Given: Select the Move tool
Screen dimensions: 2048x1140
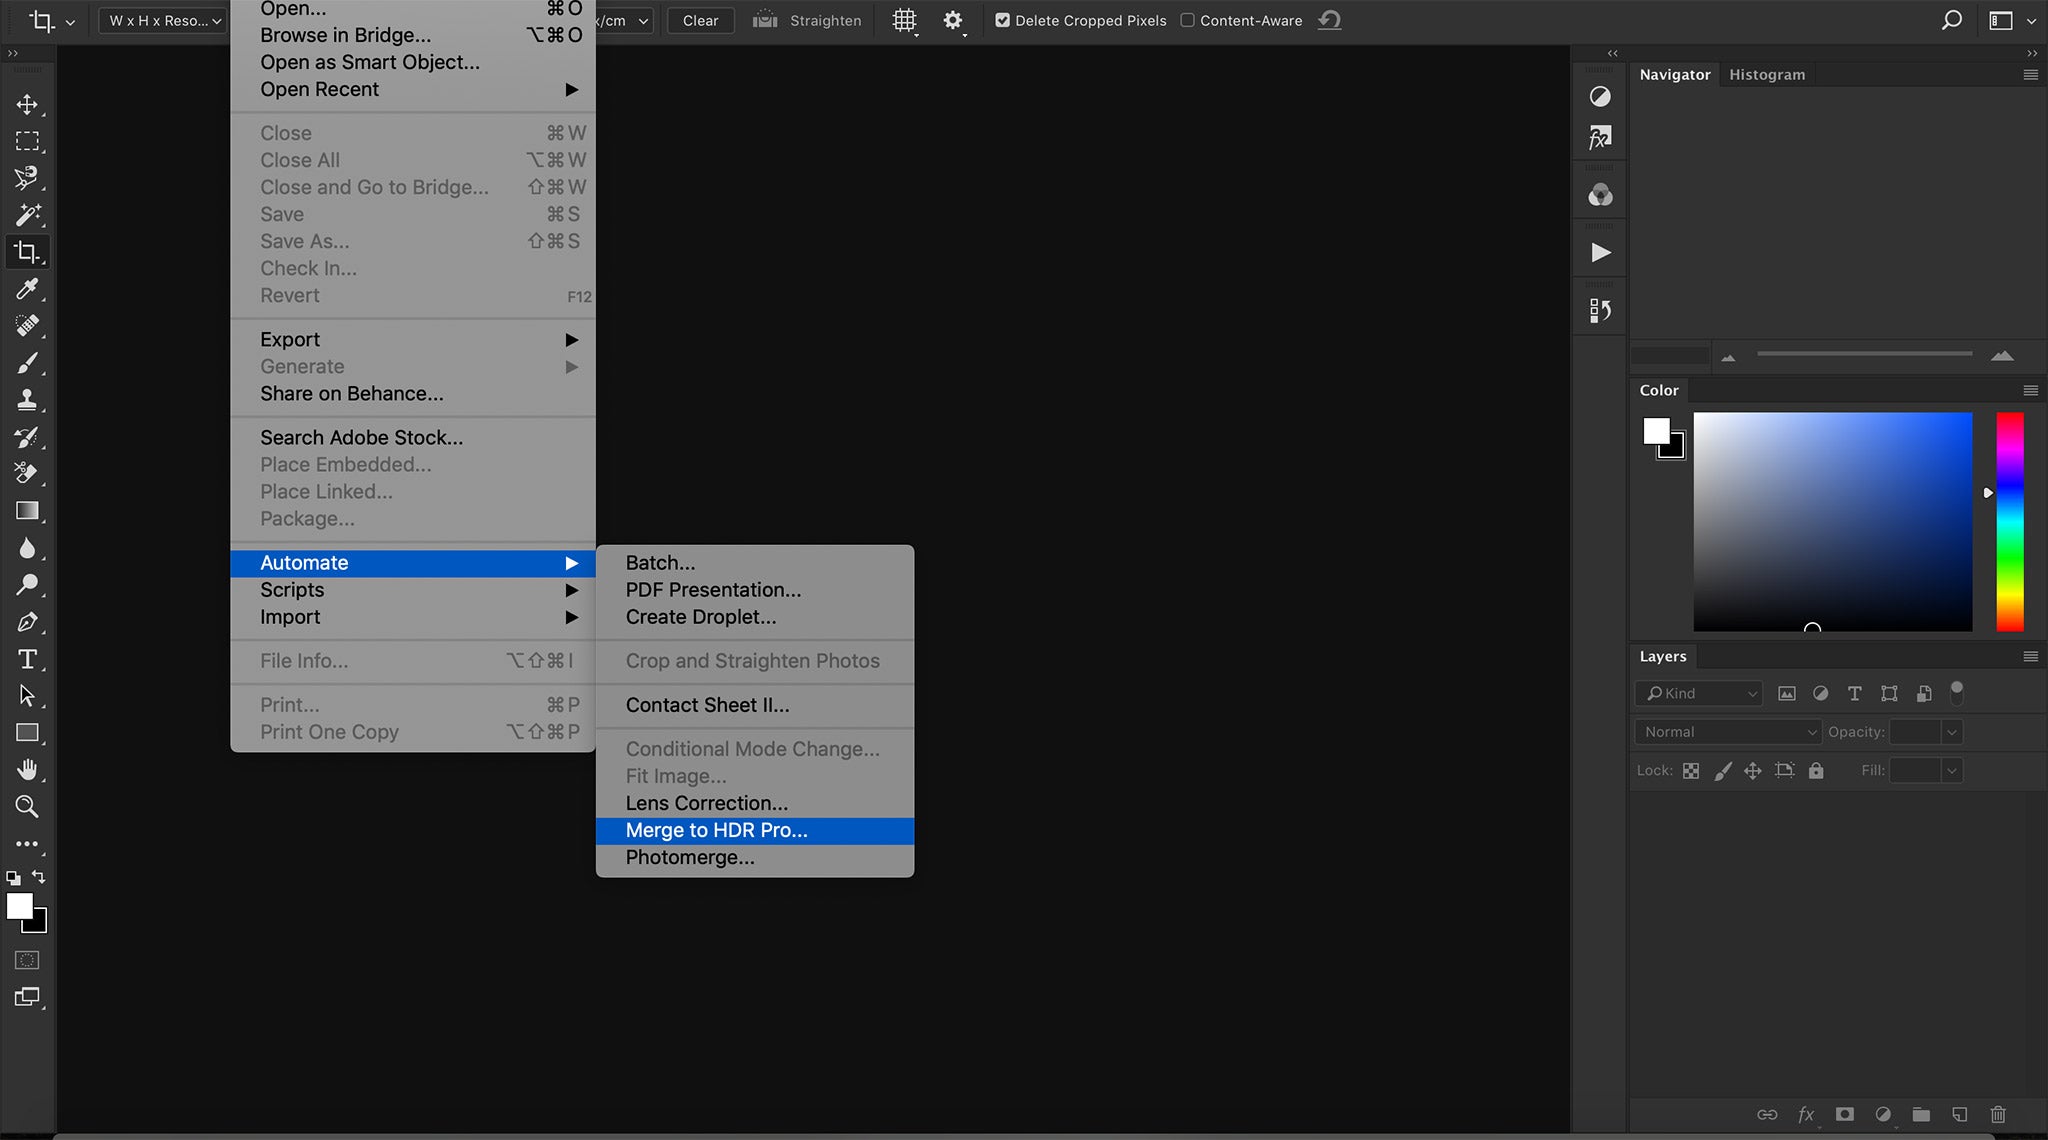Looking at the screenshot, I should 27,104.
